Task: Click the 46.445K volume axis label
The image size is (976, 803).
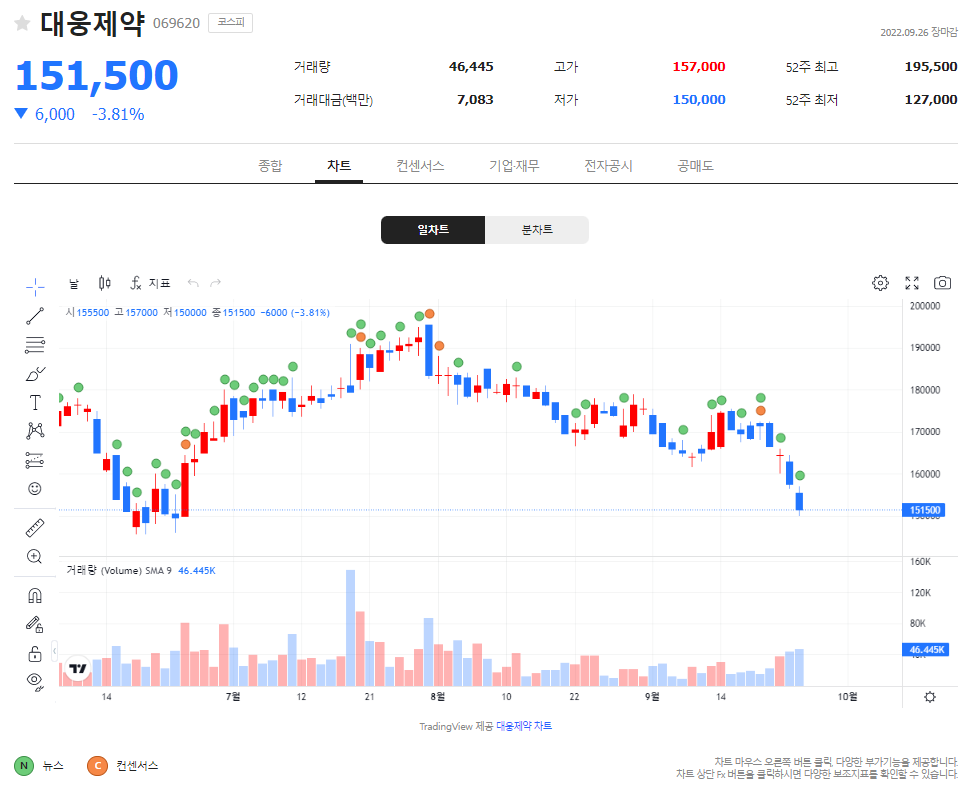Action: [926, 650]
